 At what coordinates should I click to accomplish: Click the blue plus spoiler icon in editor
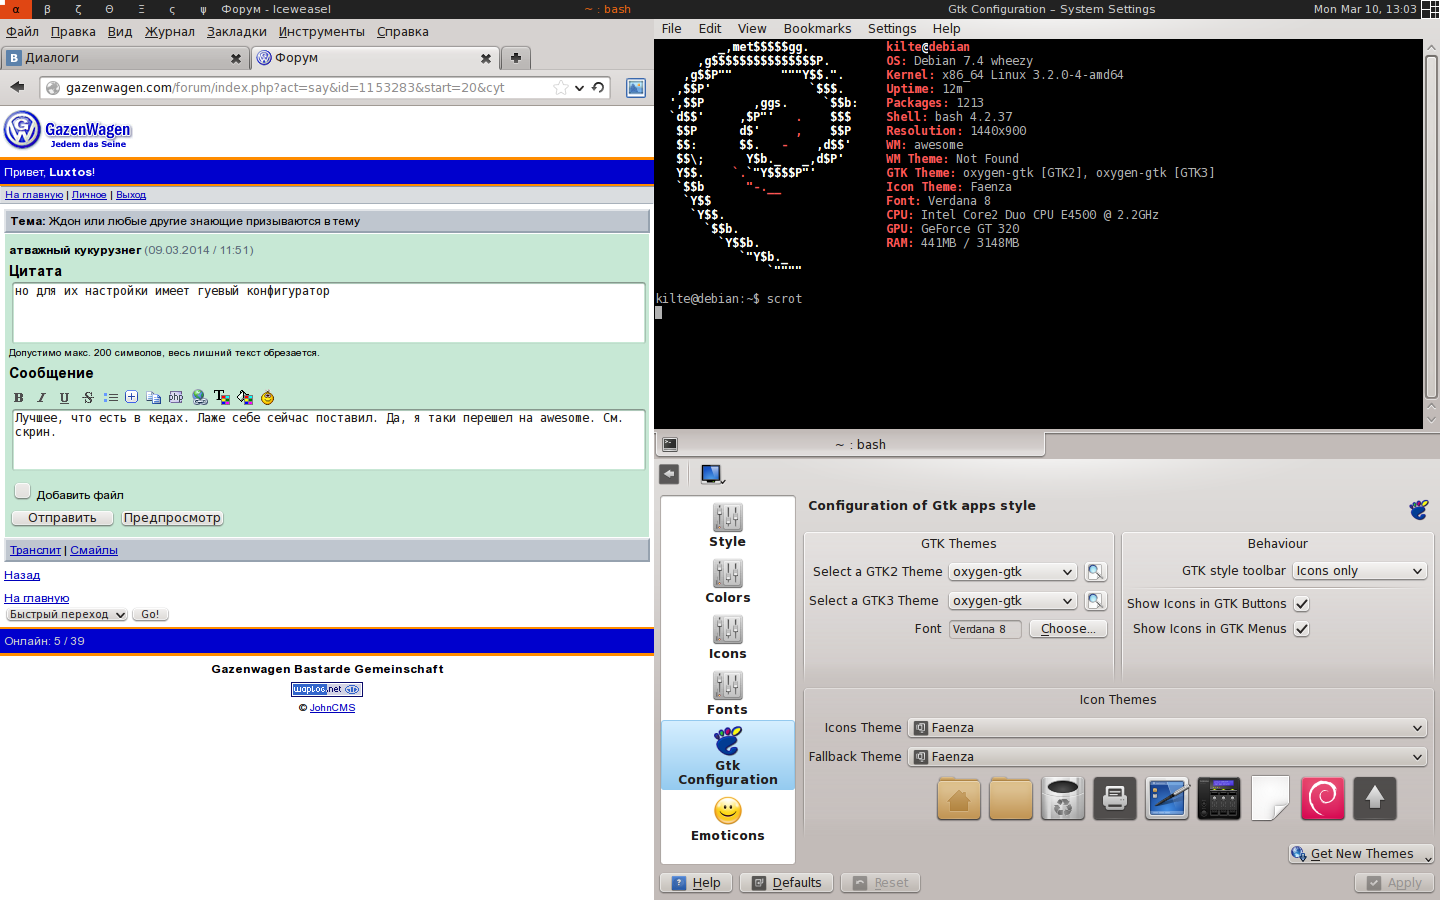point(131,397)
